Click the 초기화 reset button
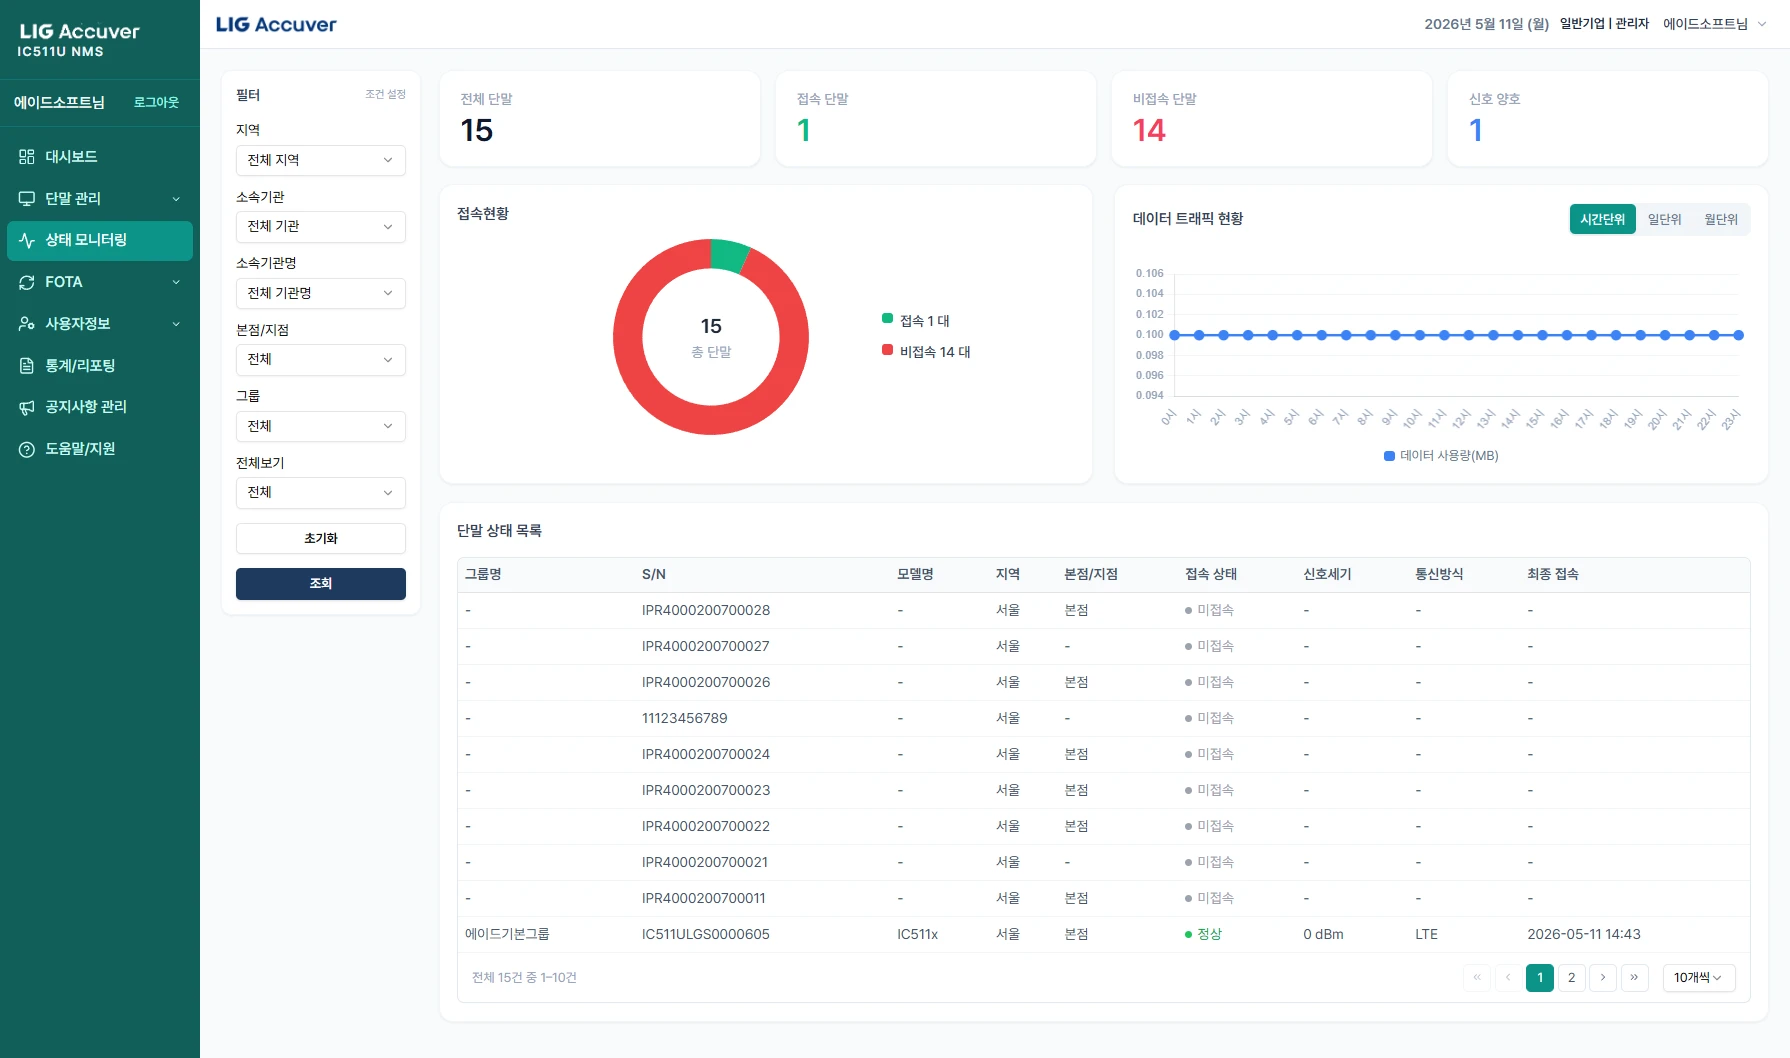 pos(321,538)
